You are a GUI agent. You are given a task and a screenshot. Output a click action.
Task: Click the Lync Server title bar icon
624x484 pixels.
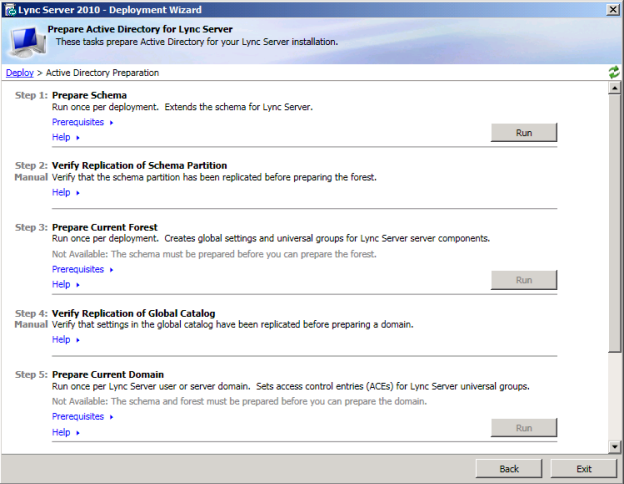click(x=9, y=9)
